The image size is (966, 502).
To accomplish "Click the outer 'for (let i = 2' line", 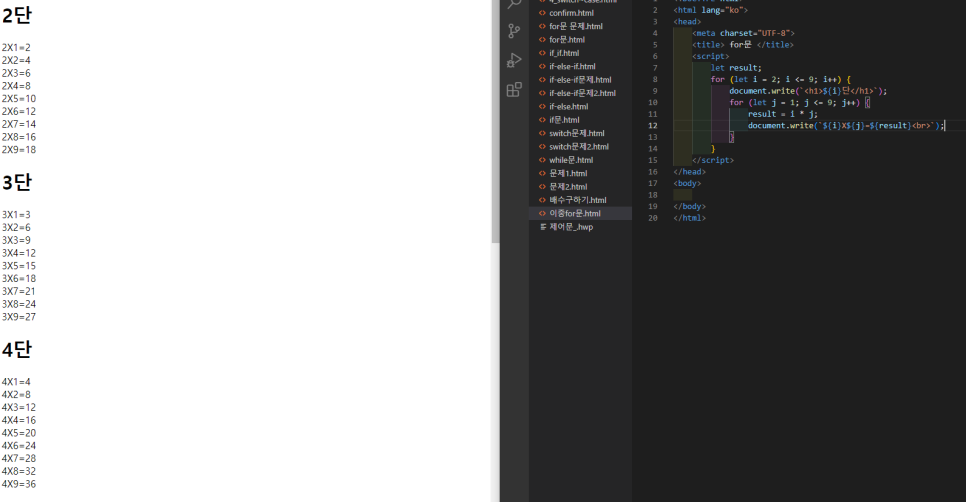I will point(780,79).
